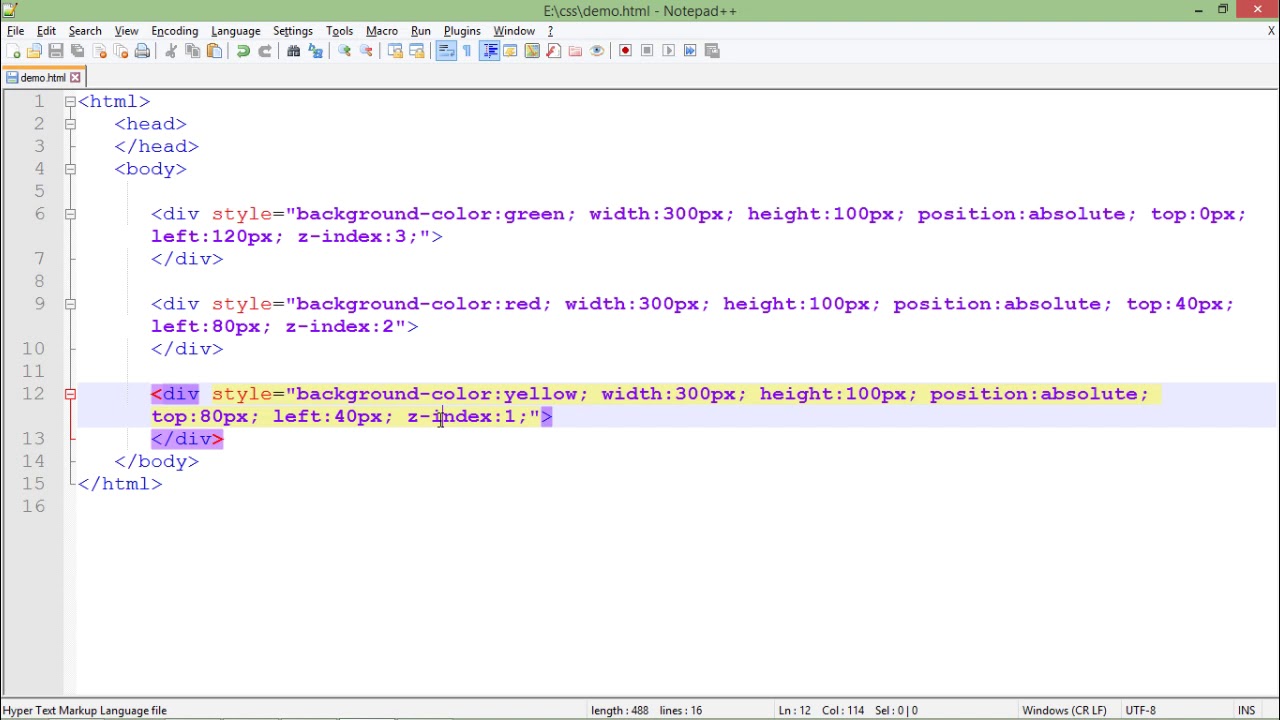This screenshot has height=720, width=1280.
Task: Click the Save All toolbar icon
Action: (x=78, y=51)
